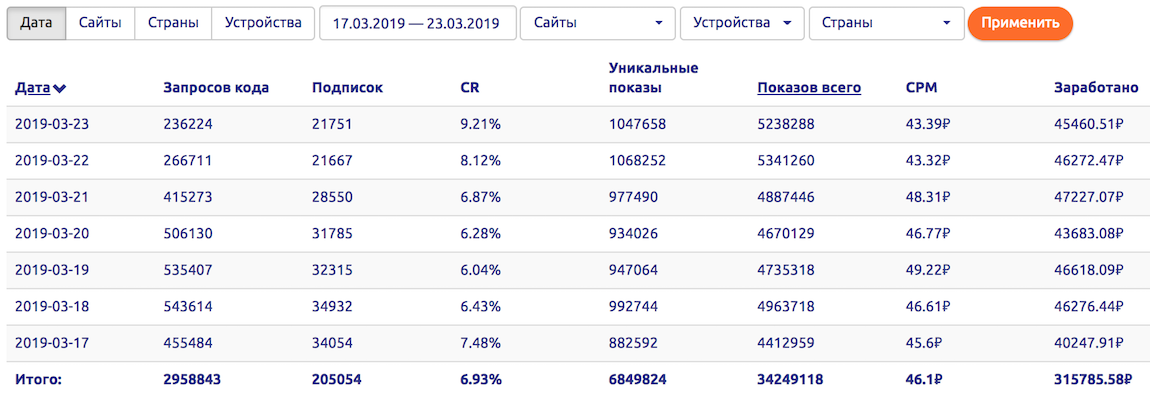Click the date range input field

tap(417, 23)
